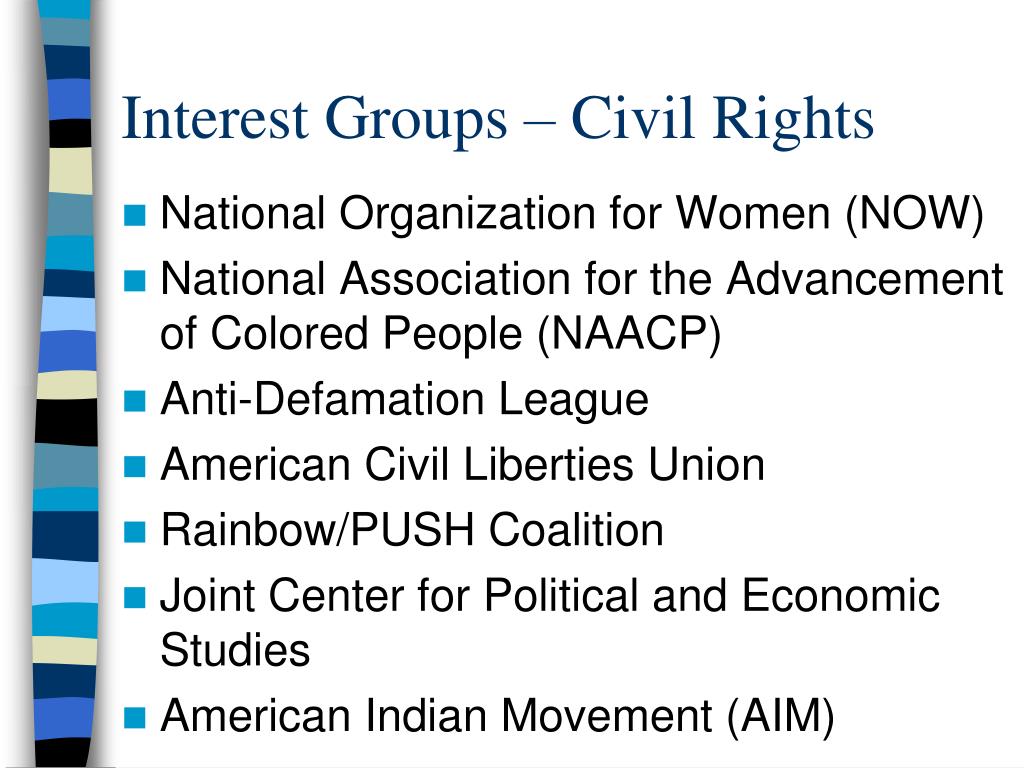Click the Anti-Defamation League text line

point(404,400)
